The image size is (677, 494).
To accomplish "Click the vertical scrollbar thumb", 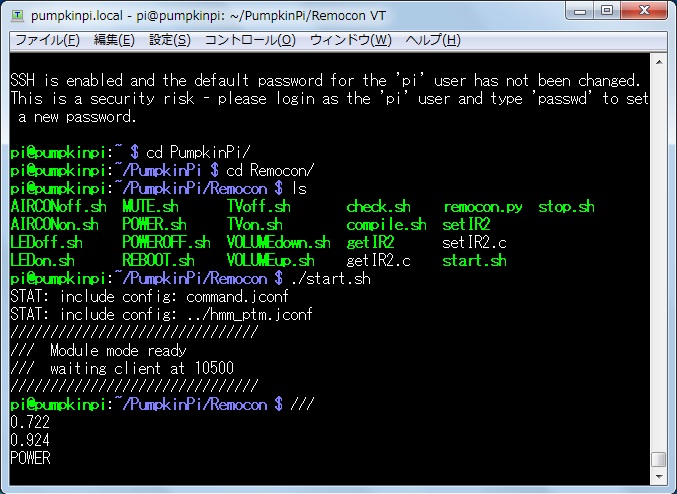I will (x=659, y=459).
